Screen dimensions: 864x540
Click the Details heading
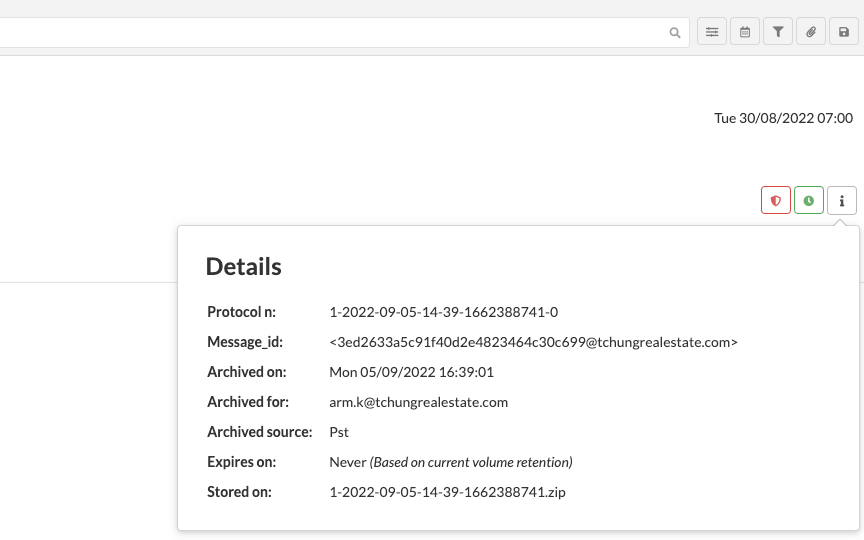(244, 266)
